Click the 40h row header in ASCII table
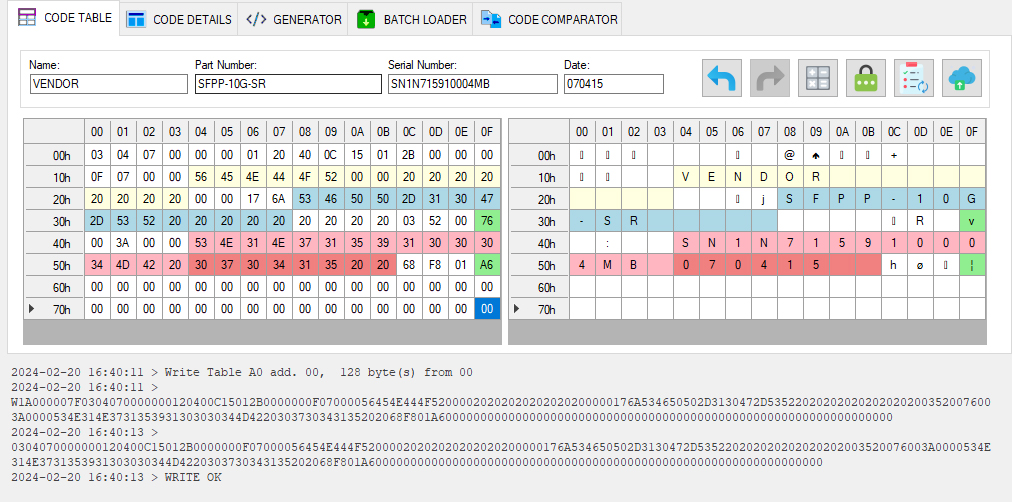This screenshot has height=502, width=1012. 539,243
